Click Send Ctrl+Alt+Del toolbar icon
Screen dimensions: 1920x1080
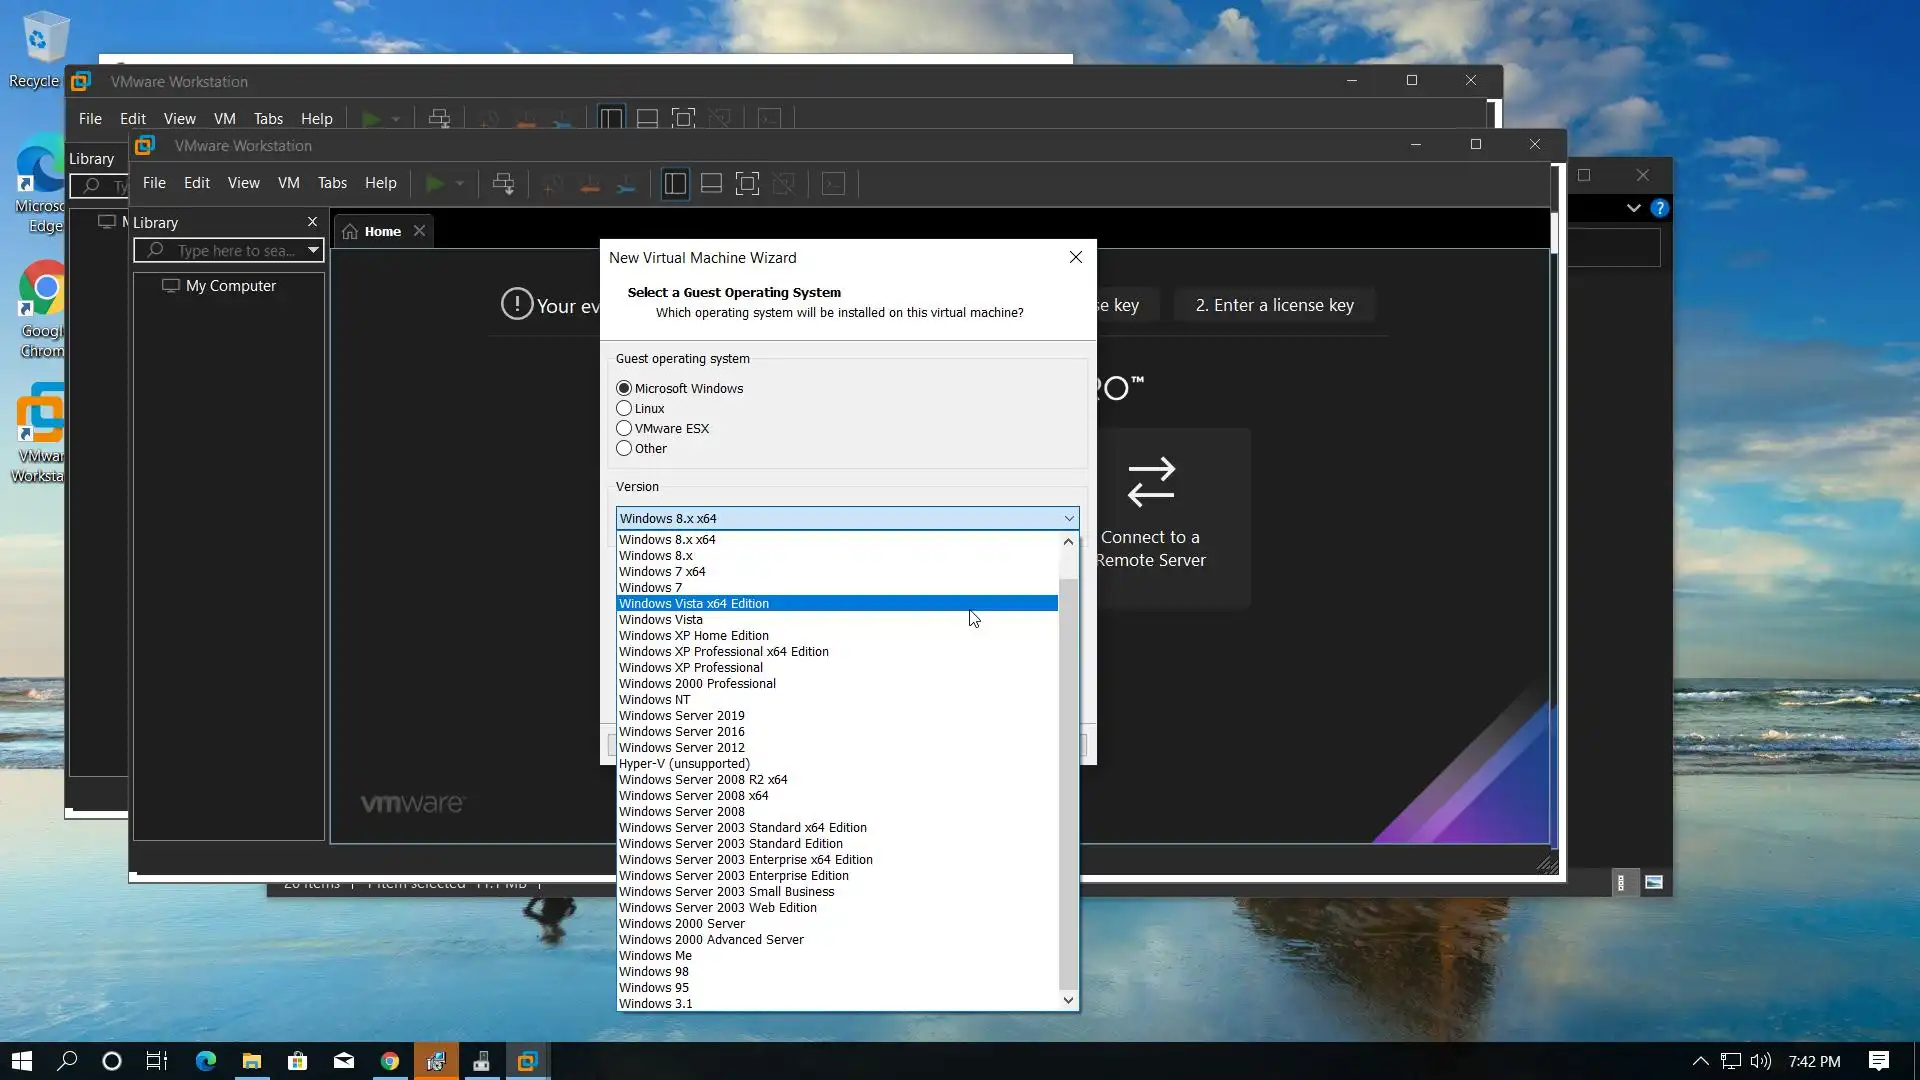coord(503,184)
